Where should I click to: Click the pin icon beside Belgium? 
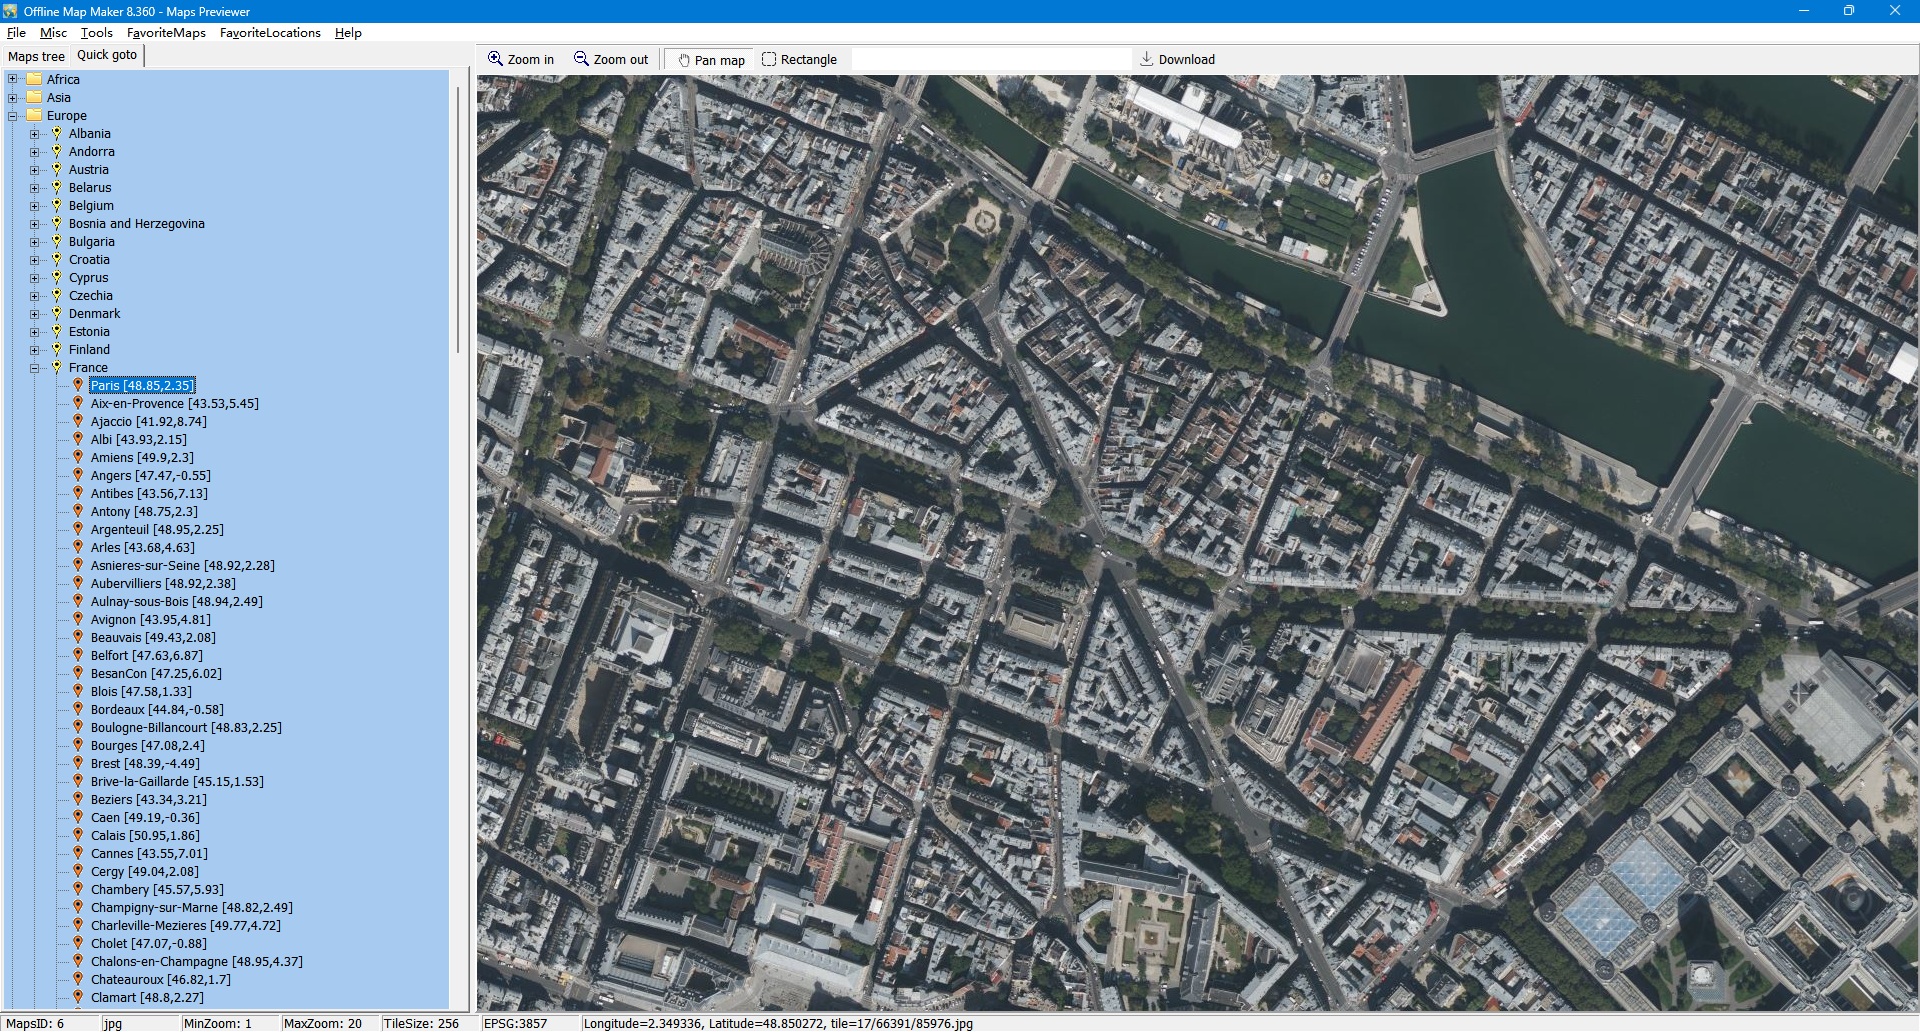57,205
